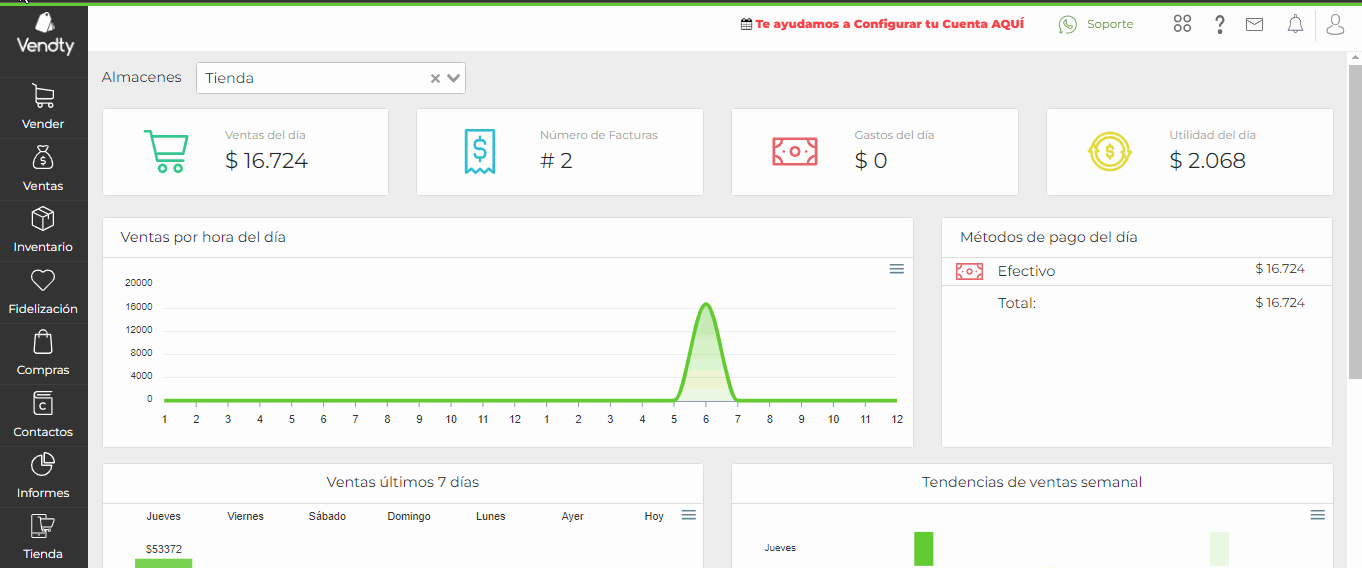Open the notifications bell icon
The height and width of the screenshot is (568, 1362).
(x=1295, y=25)
